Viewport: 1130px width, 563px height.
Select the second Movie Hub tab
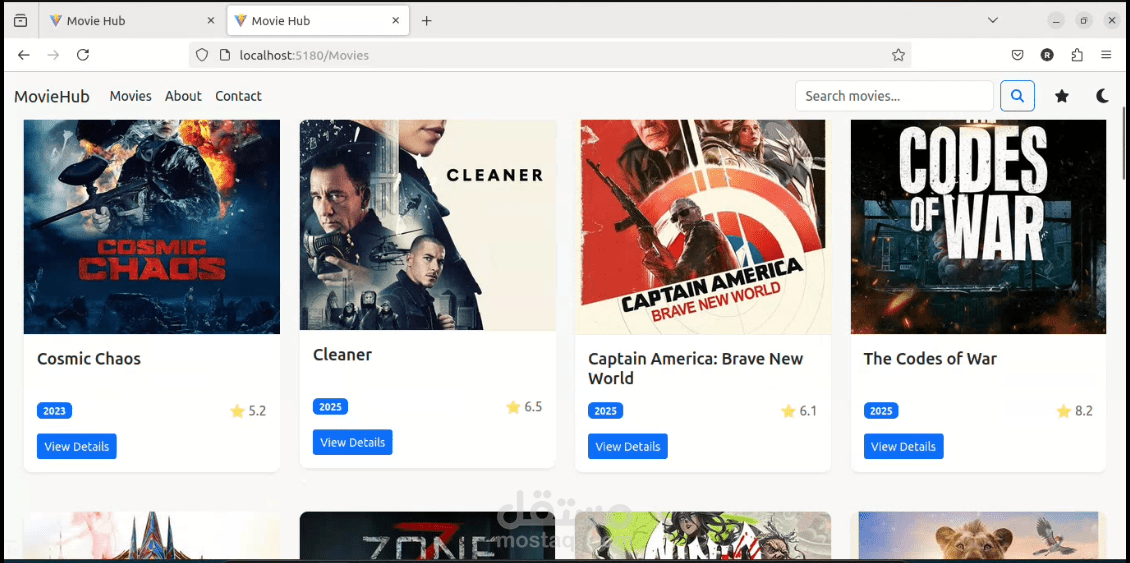tap(318, 21)
